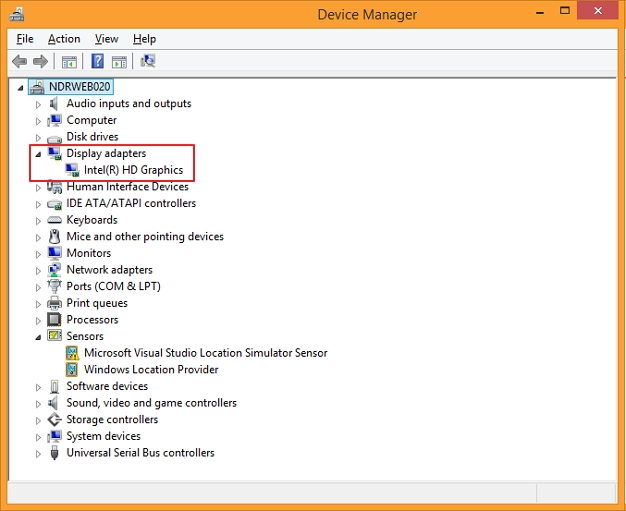Select the Keyboards category label
626x511 pixels.
[92, 220]
